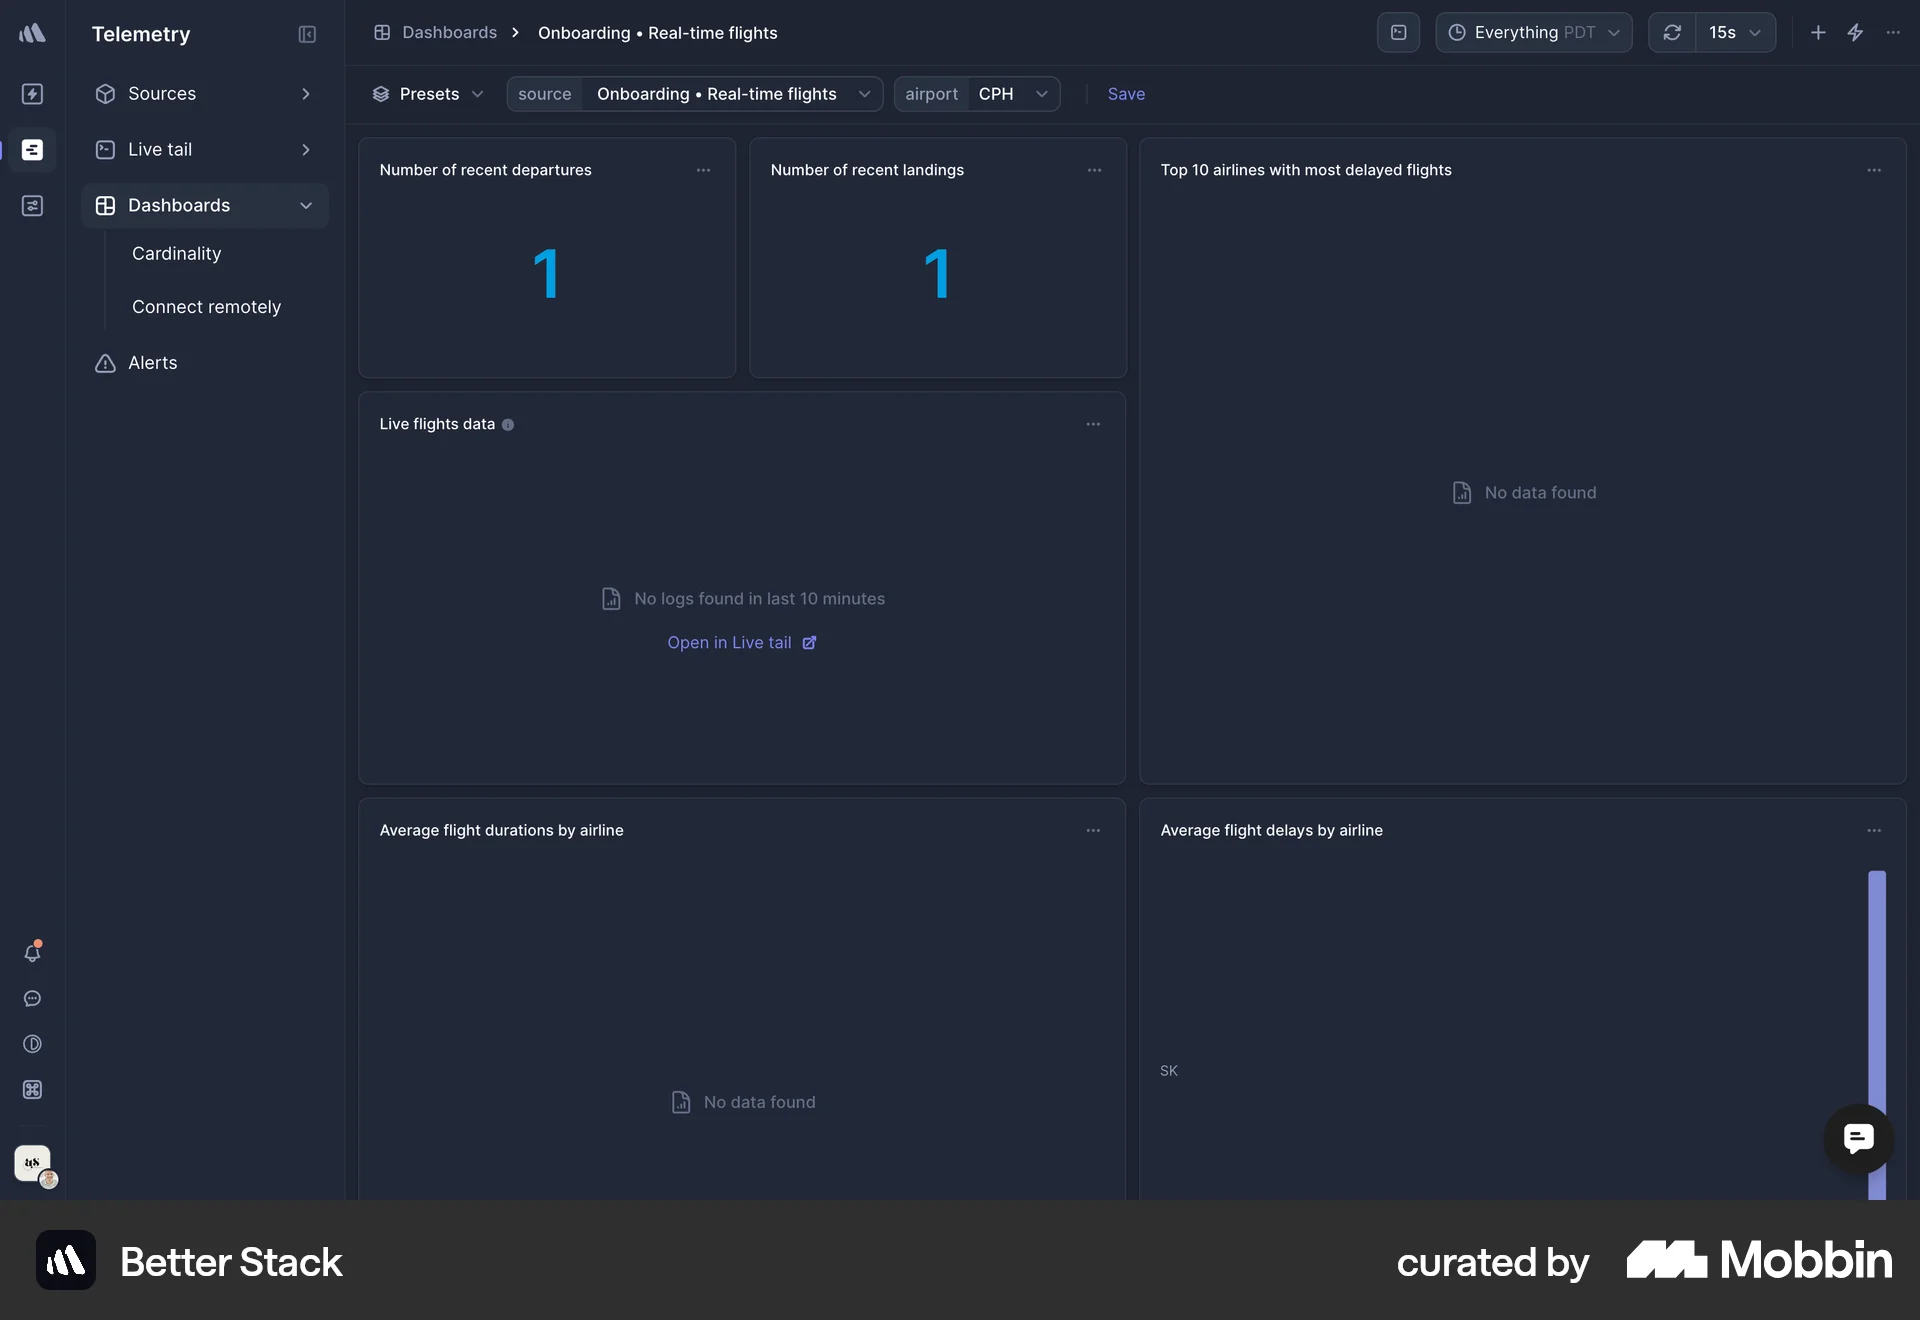Open the Dashboards sliders icon in sidebar

(x=33, y=206)
